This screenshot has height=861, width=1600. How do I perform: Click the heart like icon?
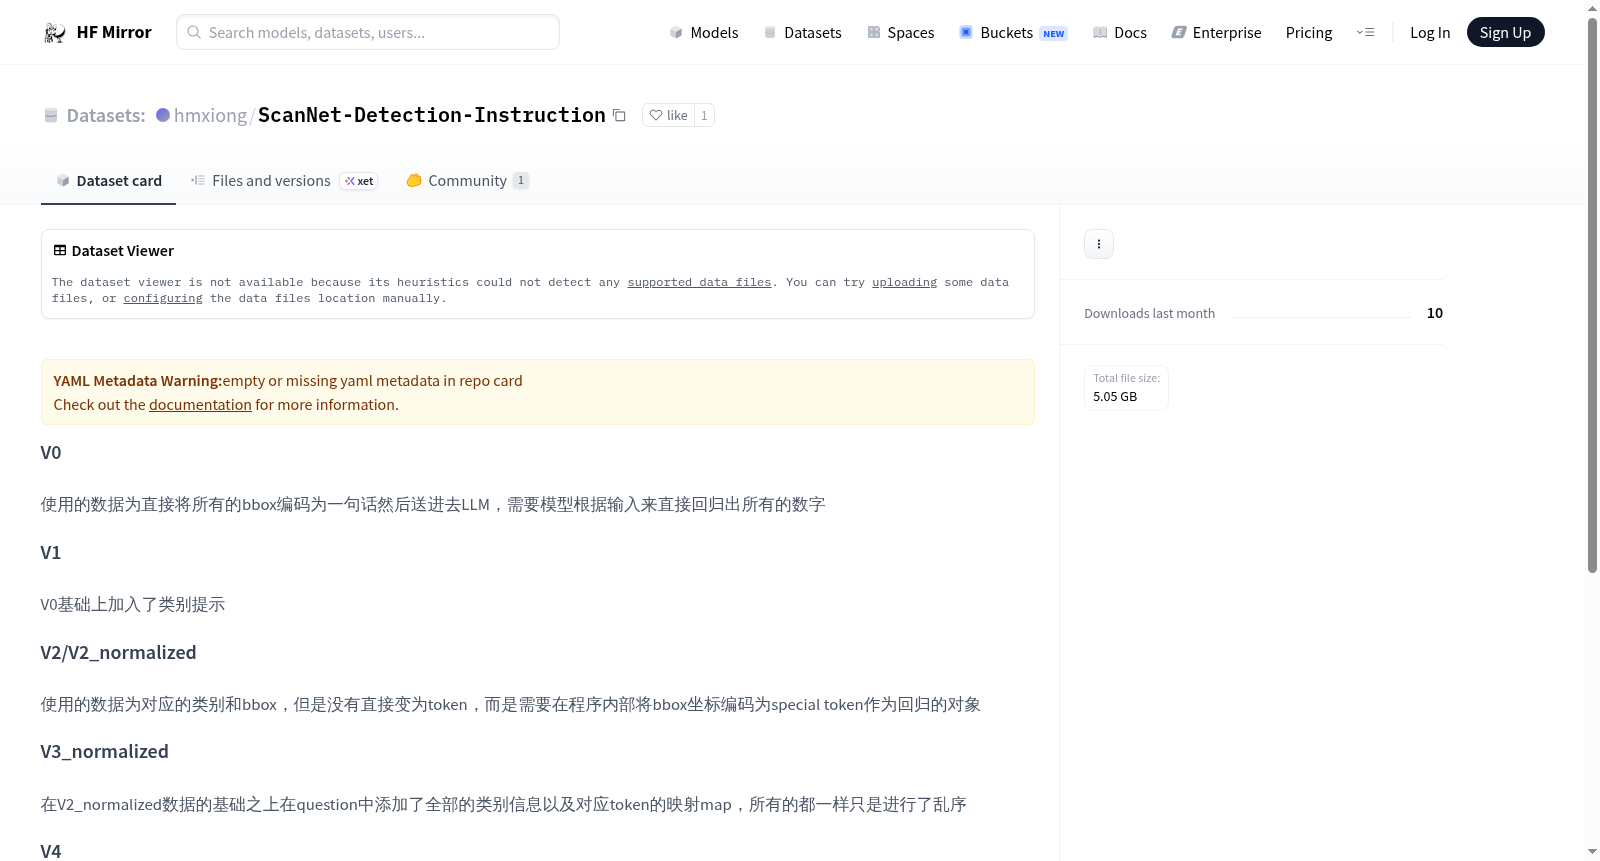coord(656,115)
